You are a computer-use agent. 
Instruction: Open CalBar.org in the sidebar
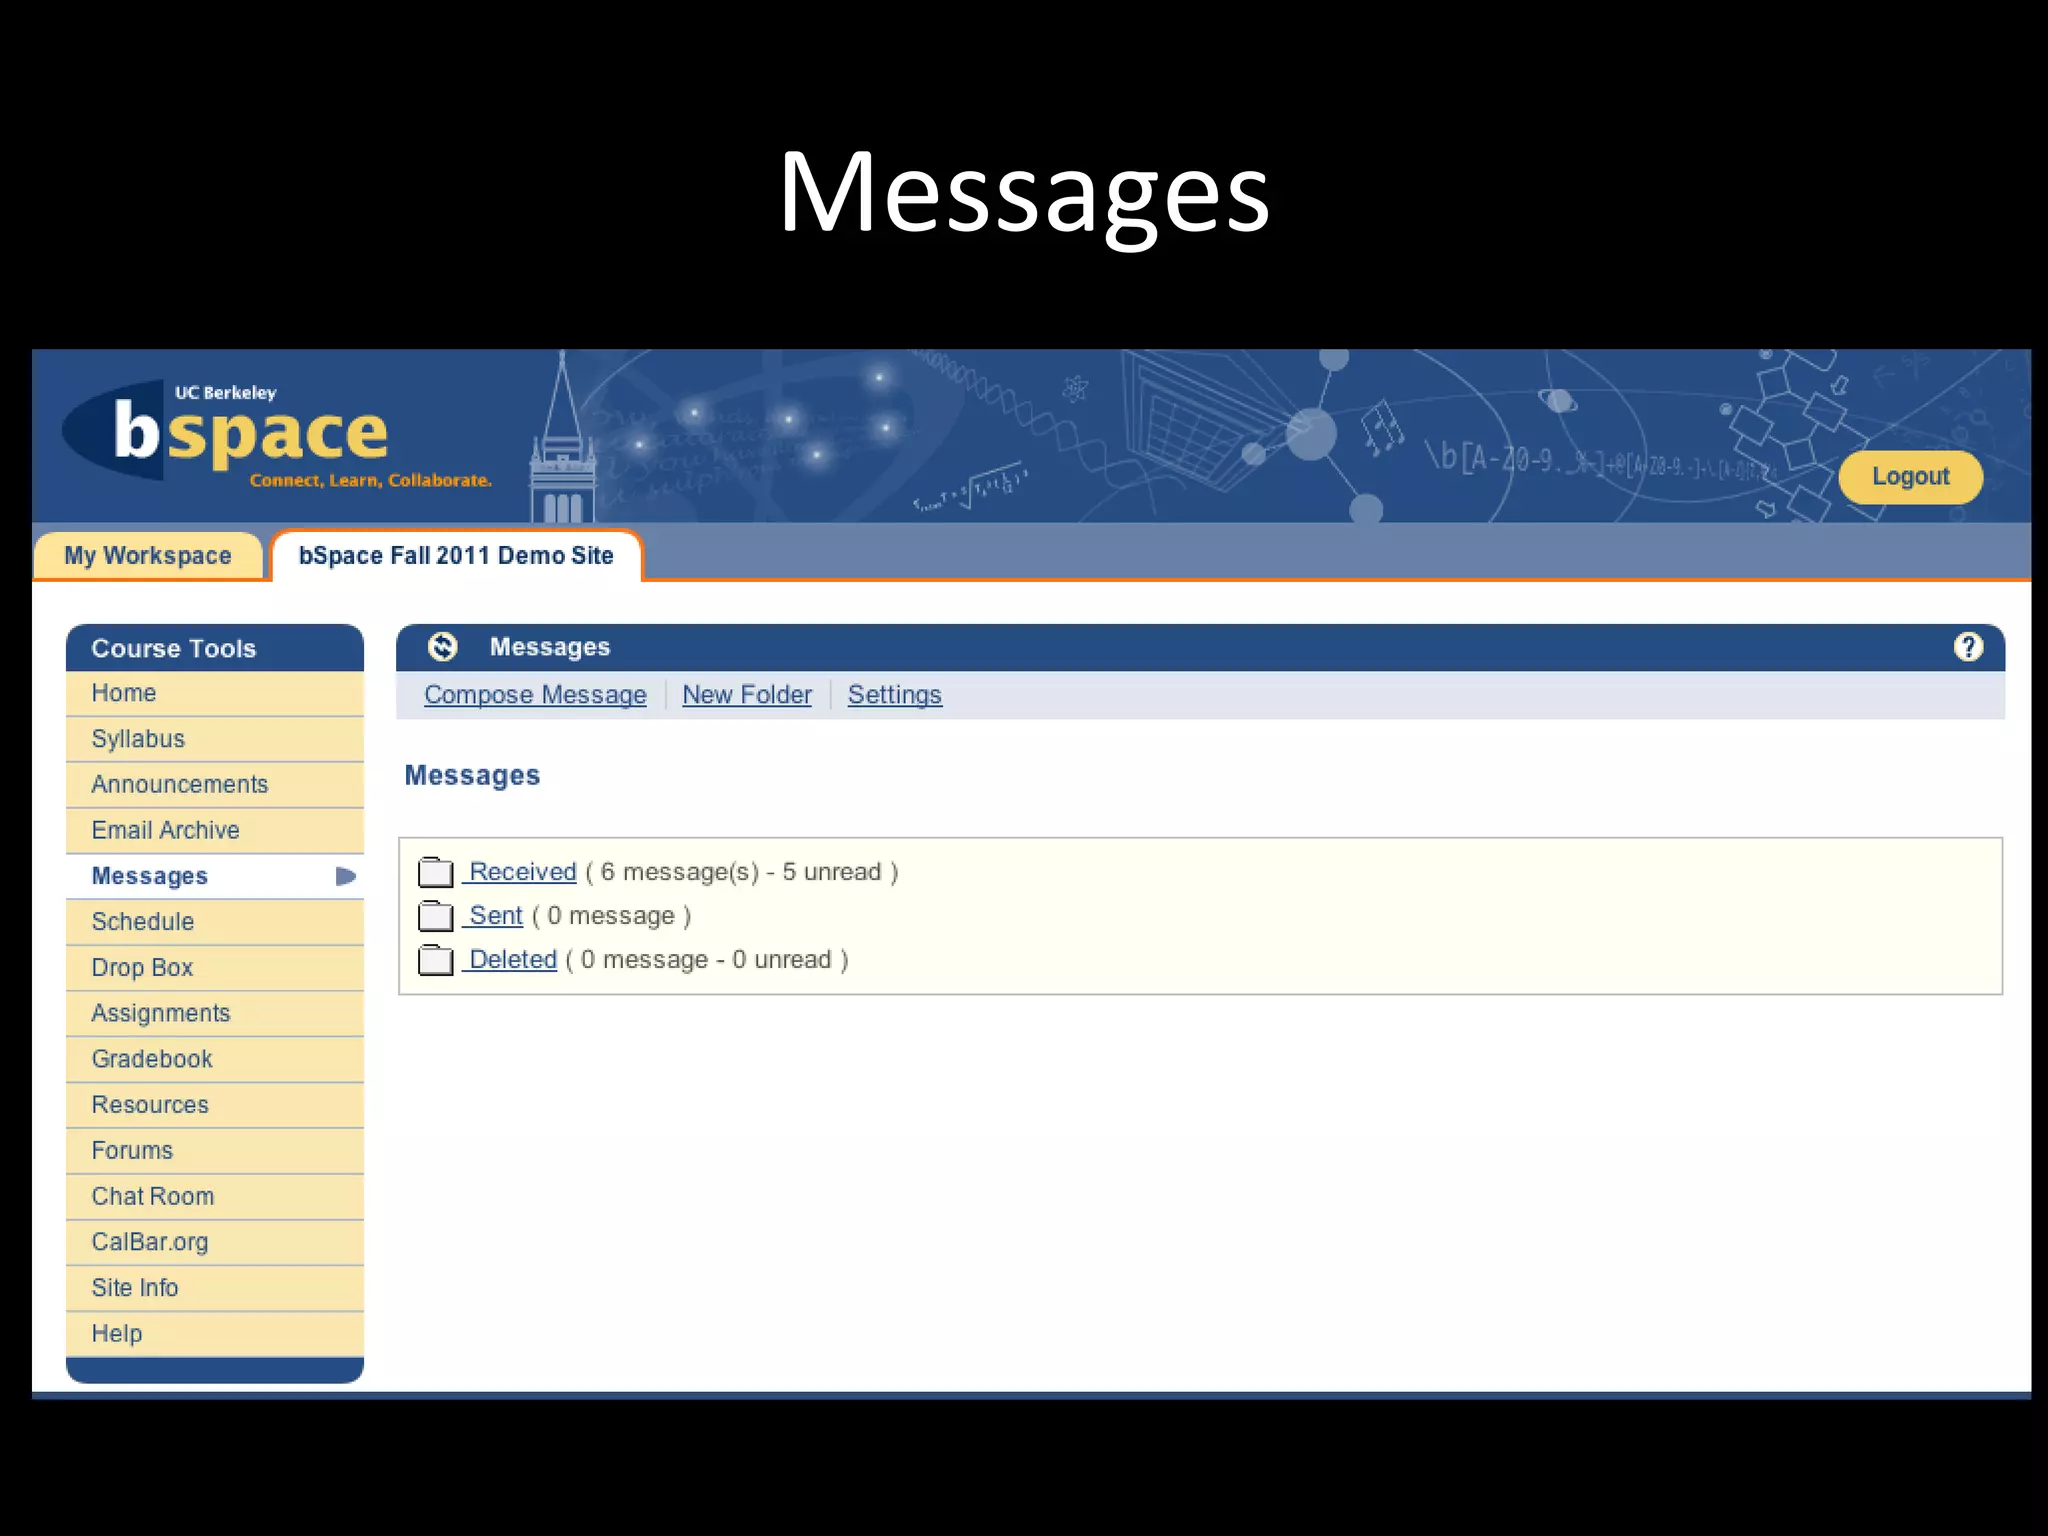(215, 1242)
